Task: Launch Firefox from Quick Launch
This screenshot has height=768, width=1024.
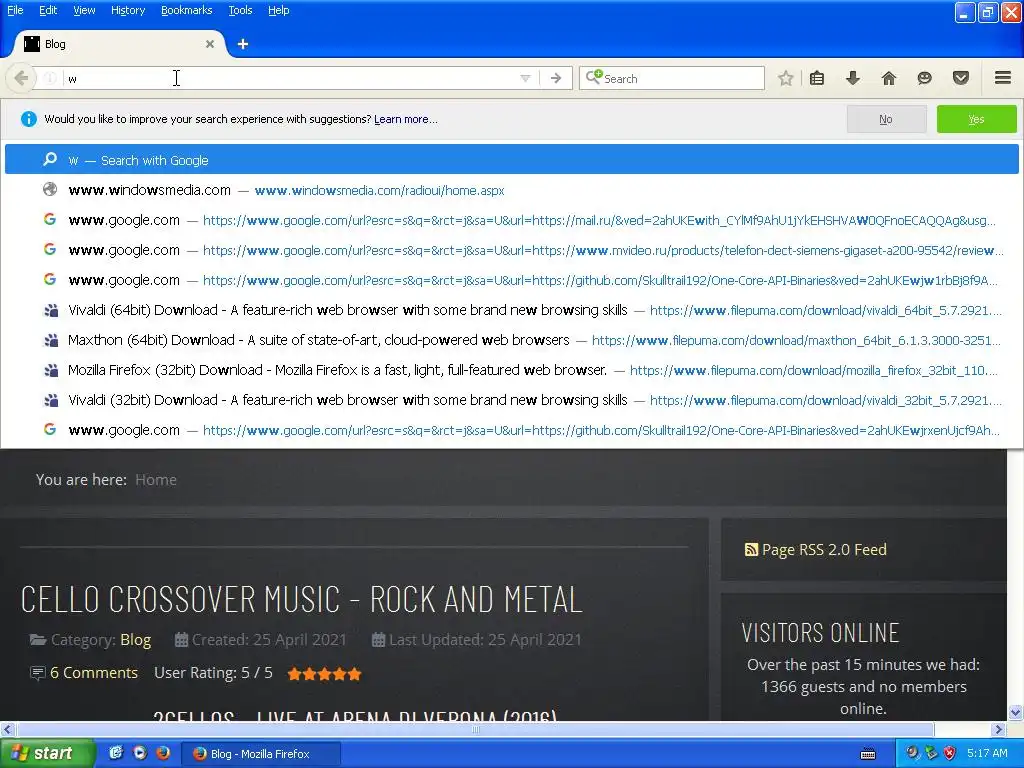Action: click(x=163, y=753)
